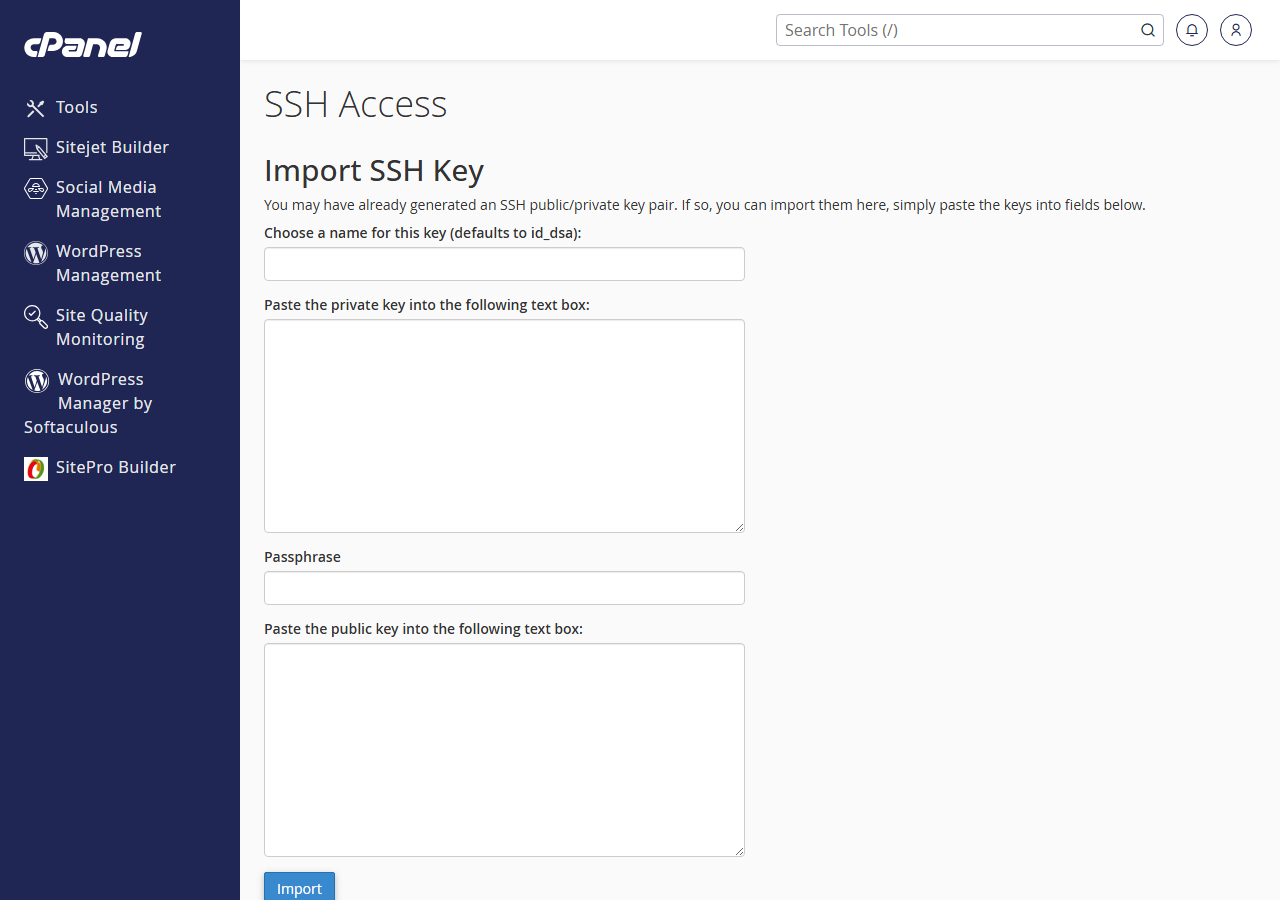
Task: Go to WordPress Management
Action: (x=108, y=263)
